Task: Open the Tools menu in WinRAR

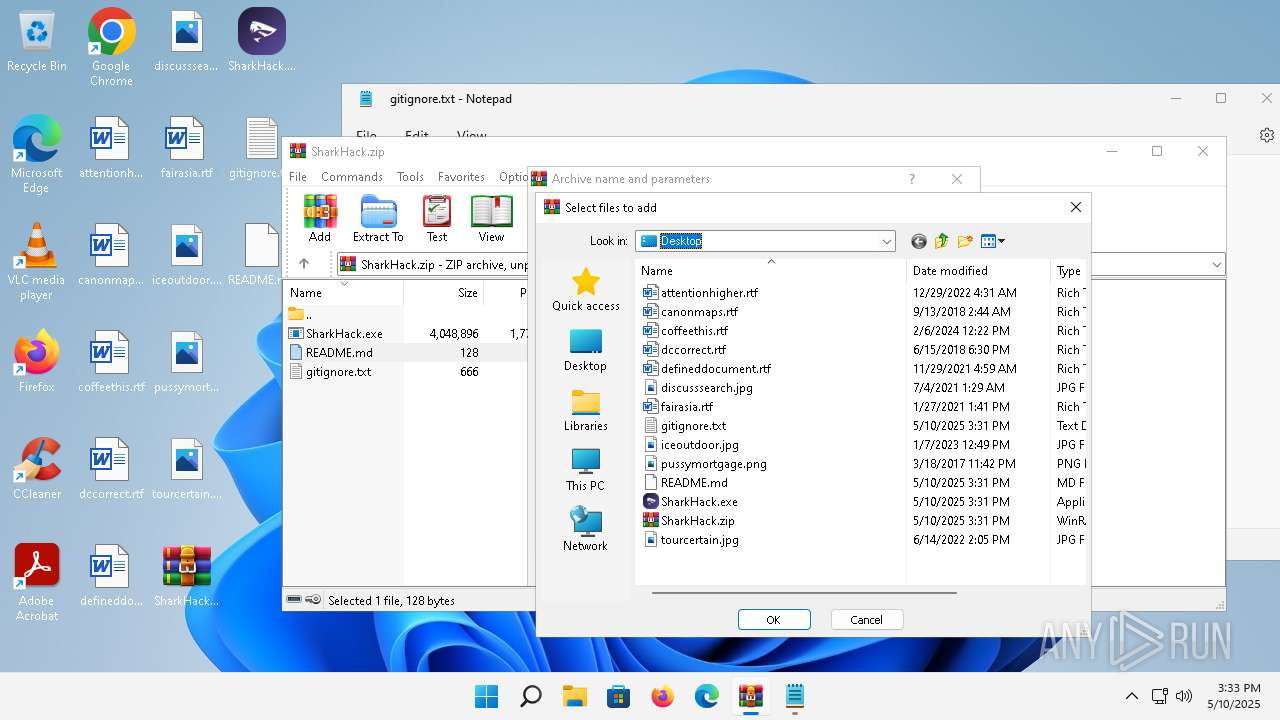Action: click(x=410, y=177)
